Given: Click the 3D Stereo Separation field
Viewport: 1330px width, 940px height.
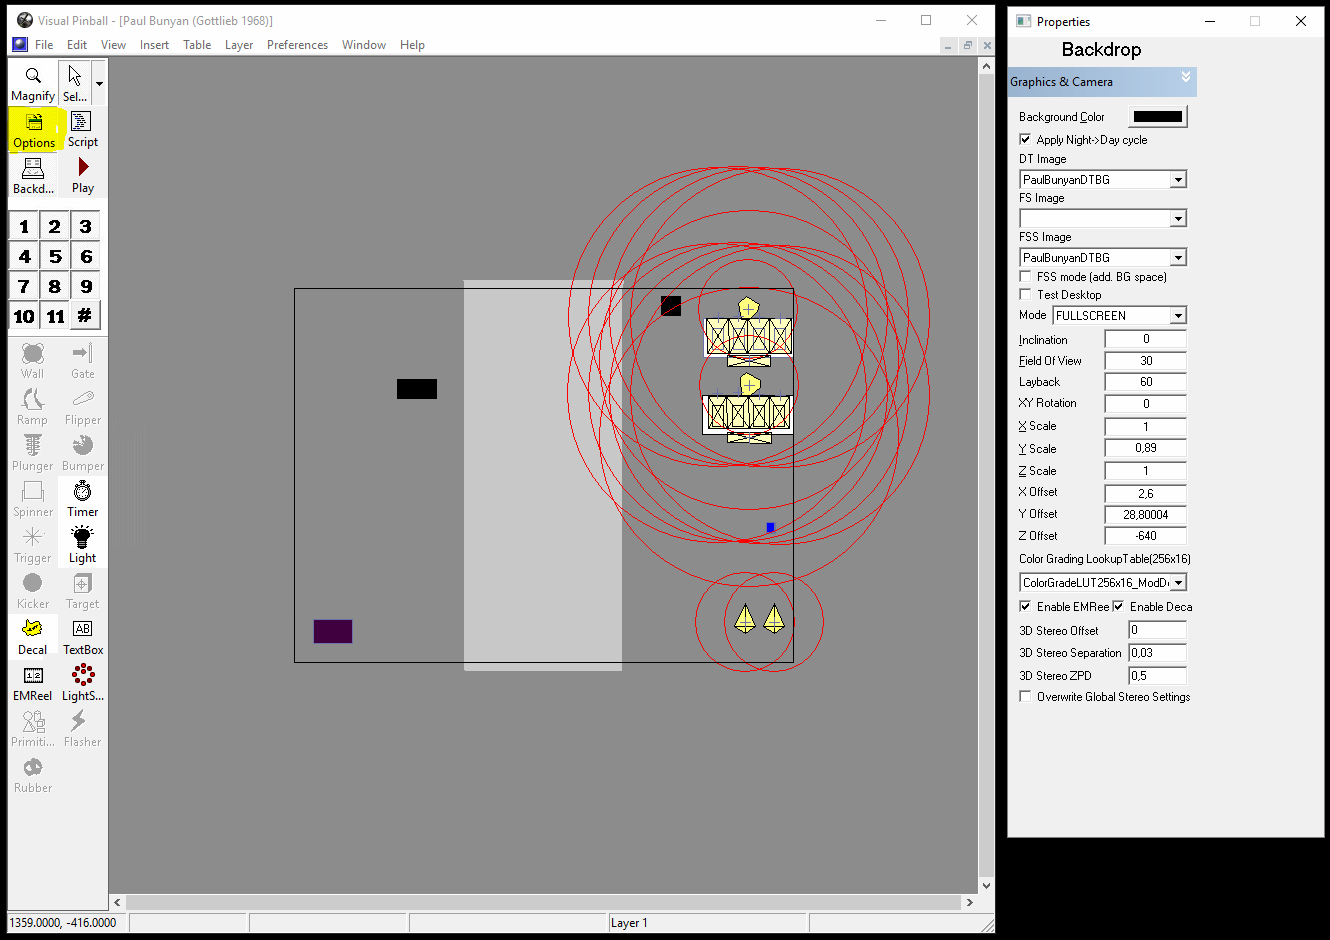Looking at the screenshot, I should 1158,653.
